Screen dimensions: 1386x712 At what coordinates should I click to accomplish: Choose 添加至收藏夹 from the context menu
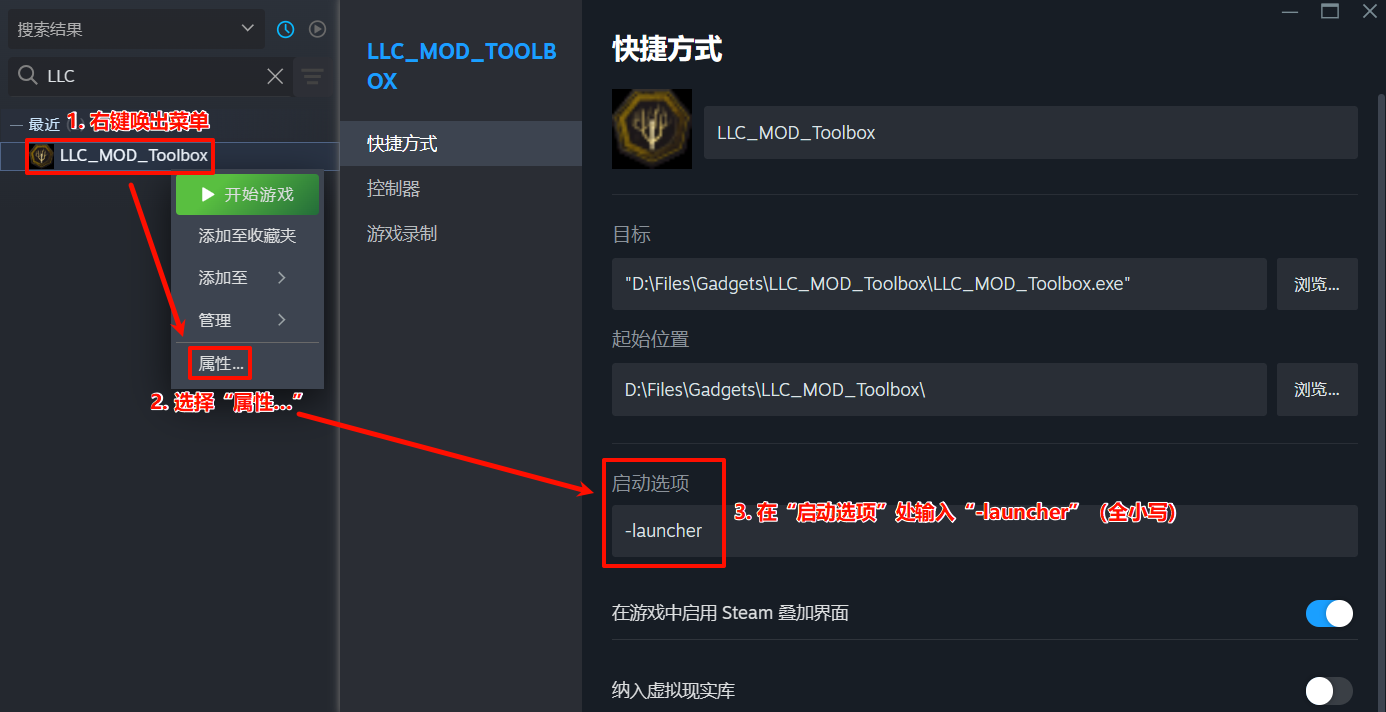coord(247,236)
